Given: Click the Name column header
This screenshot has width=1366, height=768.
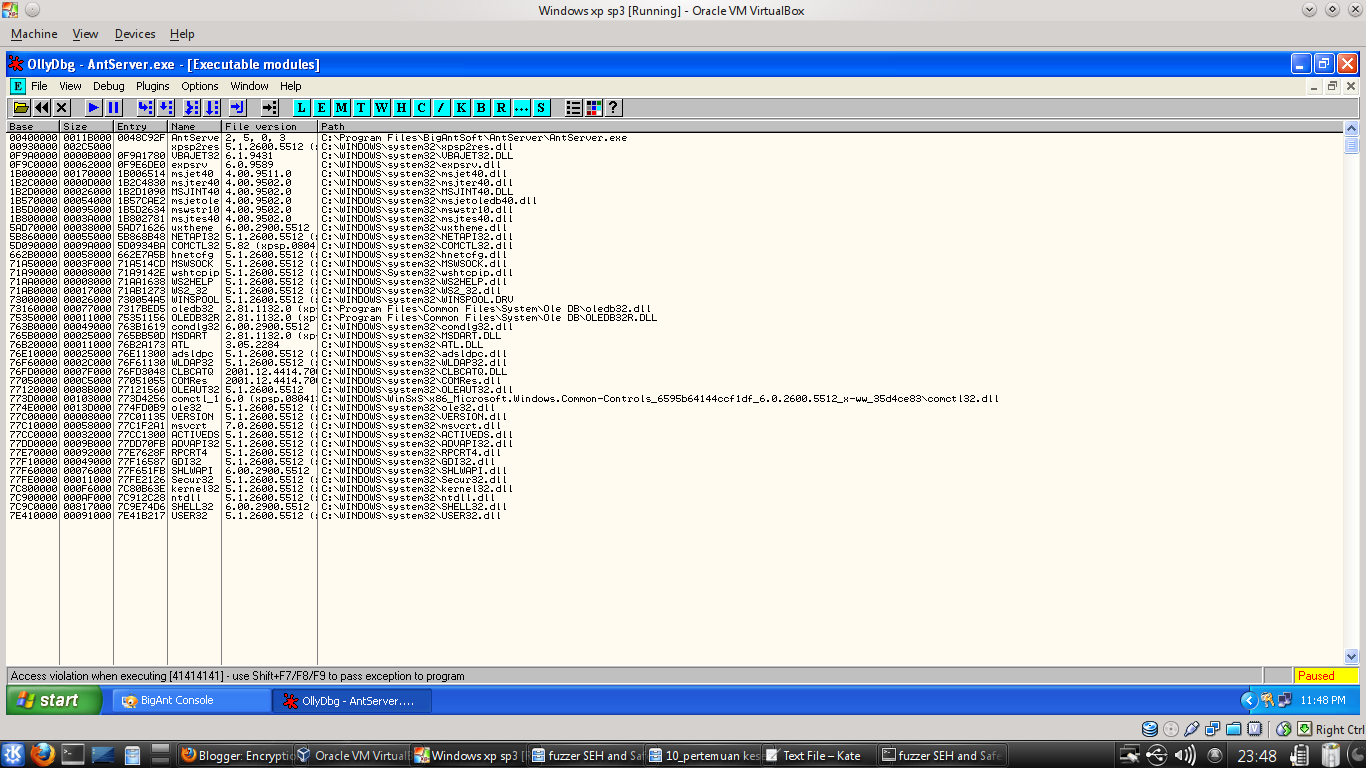Looking at the screenshot, I should pos(194,127).
